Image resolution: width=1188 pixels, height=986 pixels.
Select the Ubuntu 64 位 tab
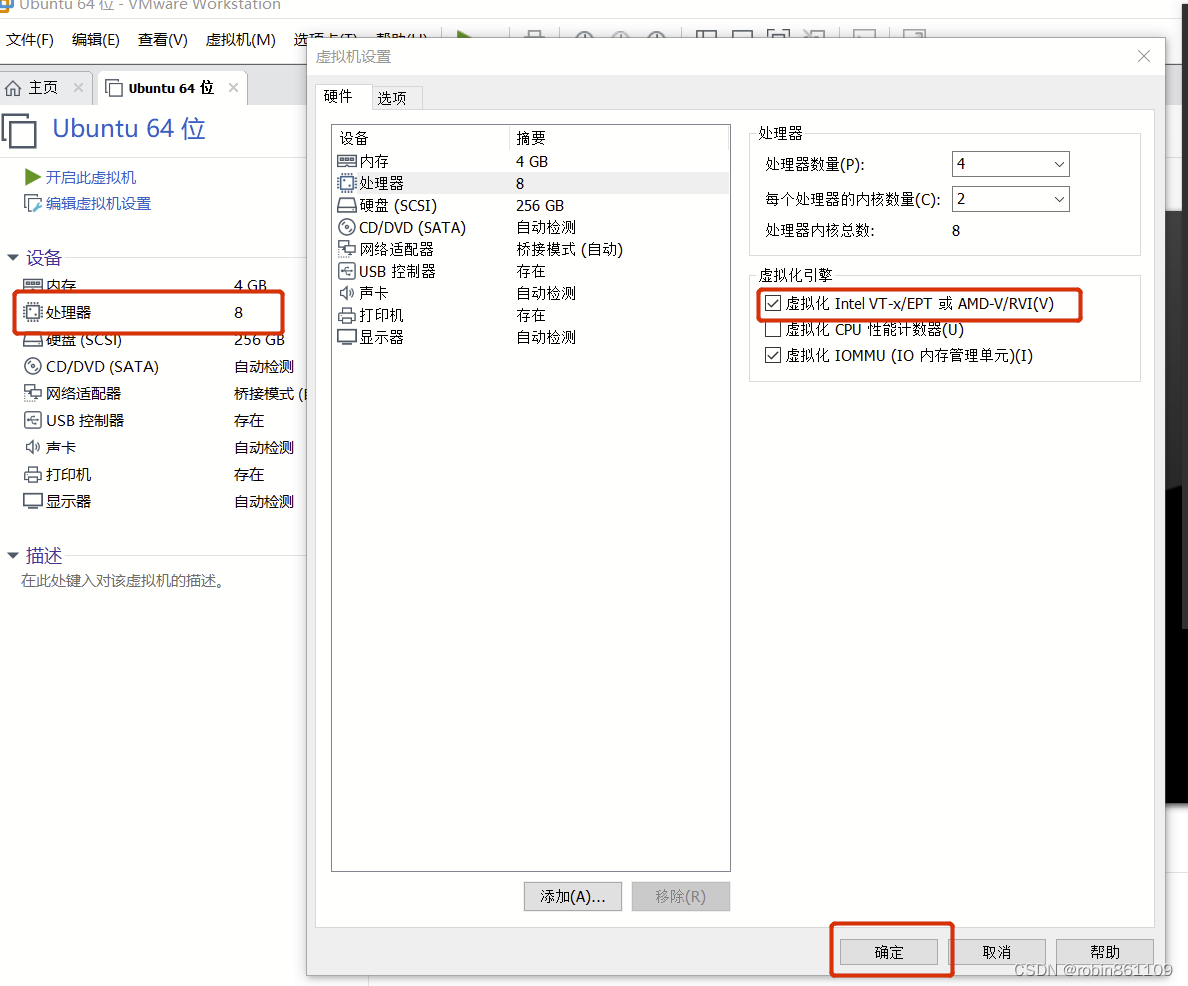(170, 87)
